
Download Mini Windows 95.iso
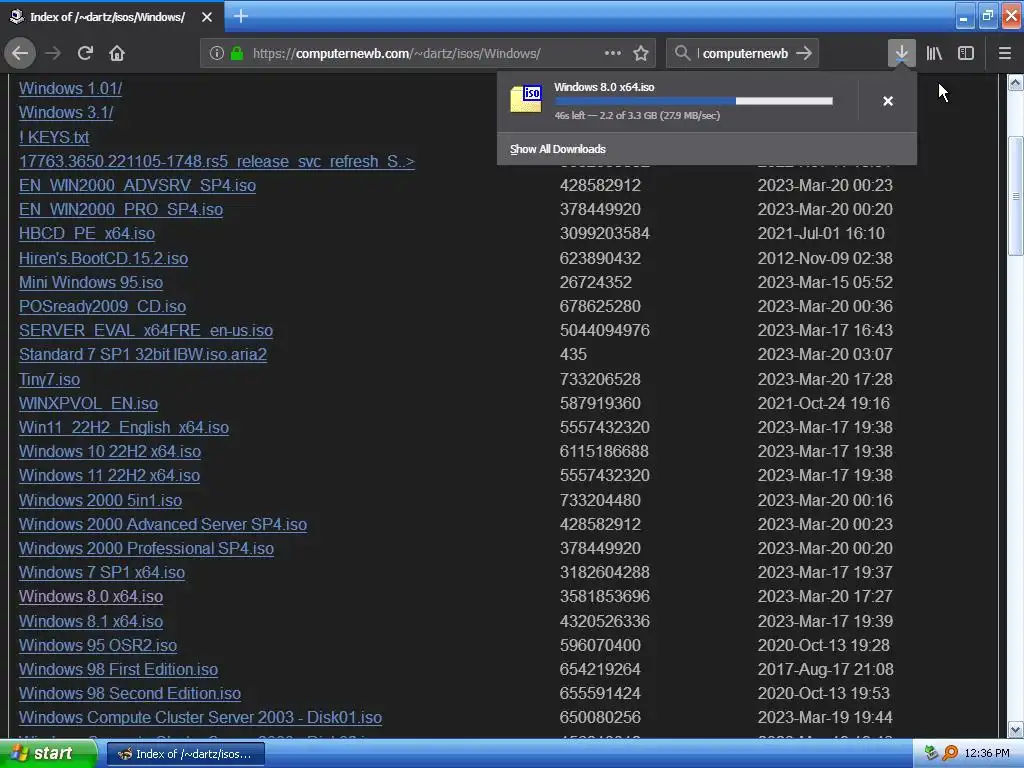tap(91, 283)
